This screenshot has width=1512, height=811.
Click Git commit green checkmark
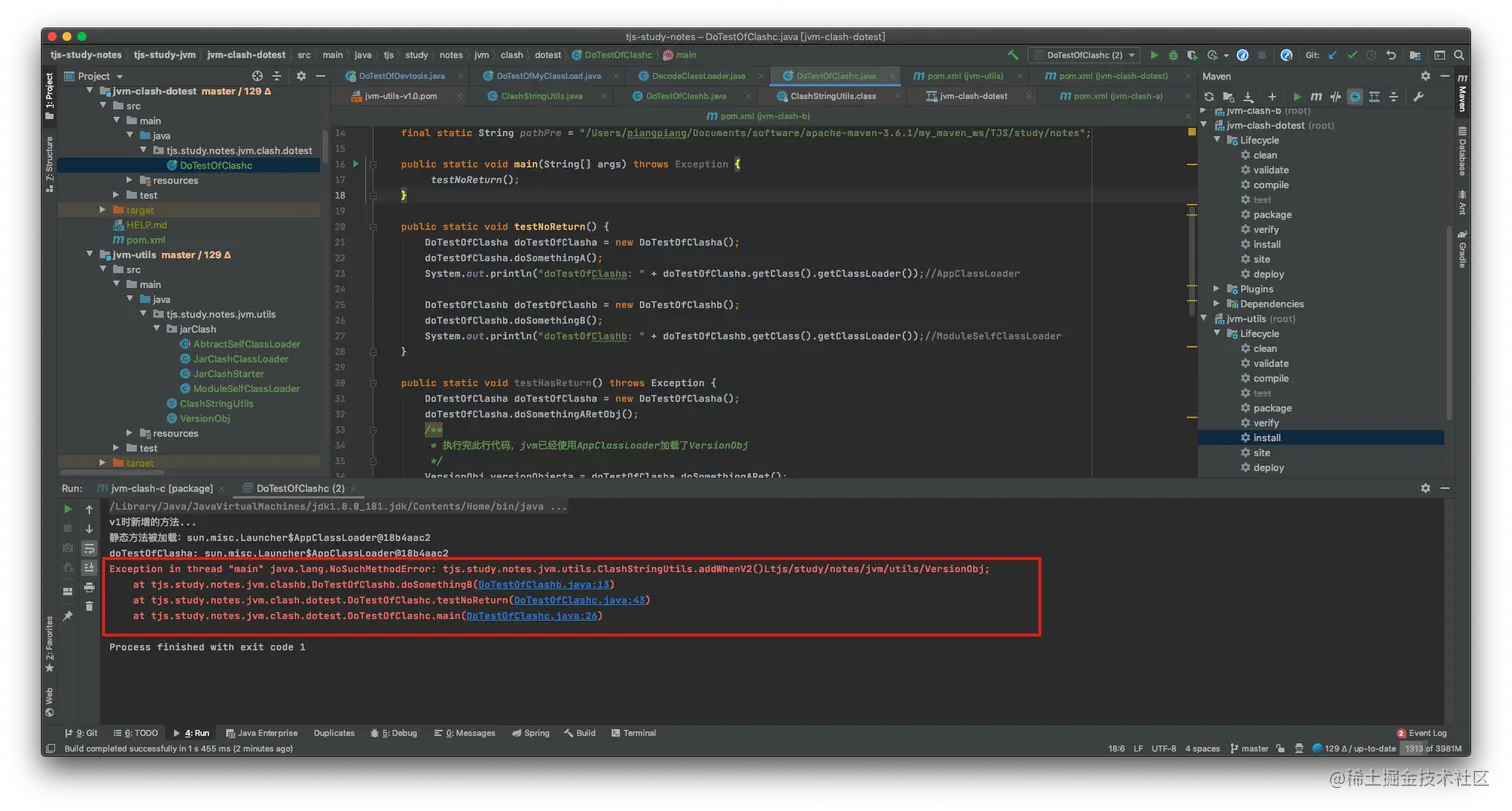pos(1352,55)
